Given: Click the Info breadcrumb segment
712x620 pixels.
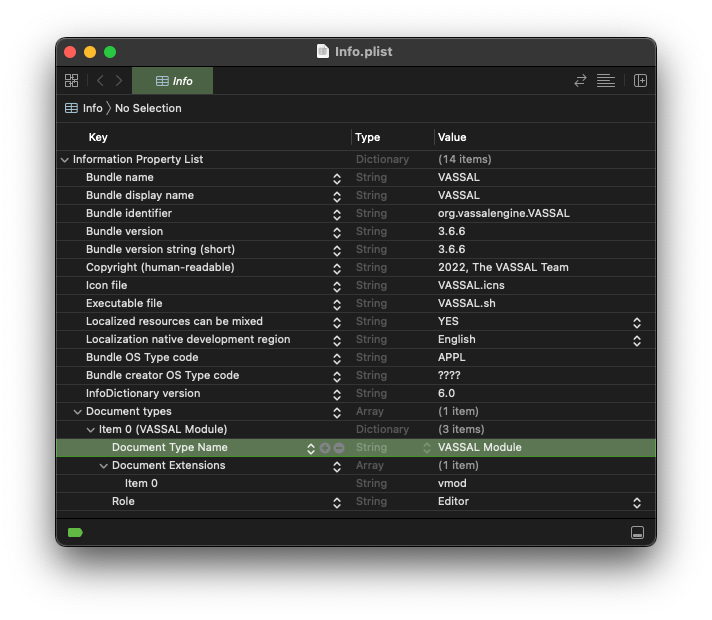Looking at the screenshot, I should click(x=93, y=108).
